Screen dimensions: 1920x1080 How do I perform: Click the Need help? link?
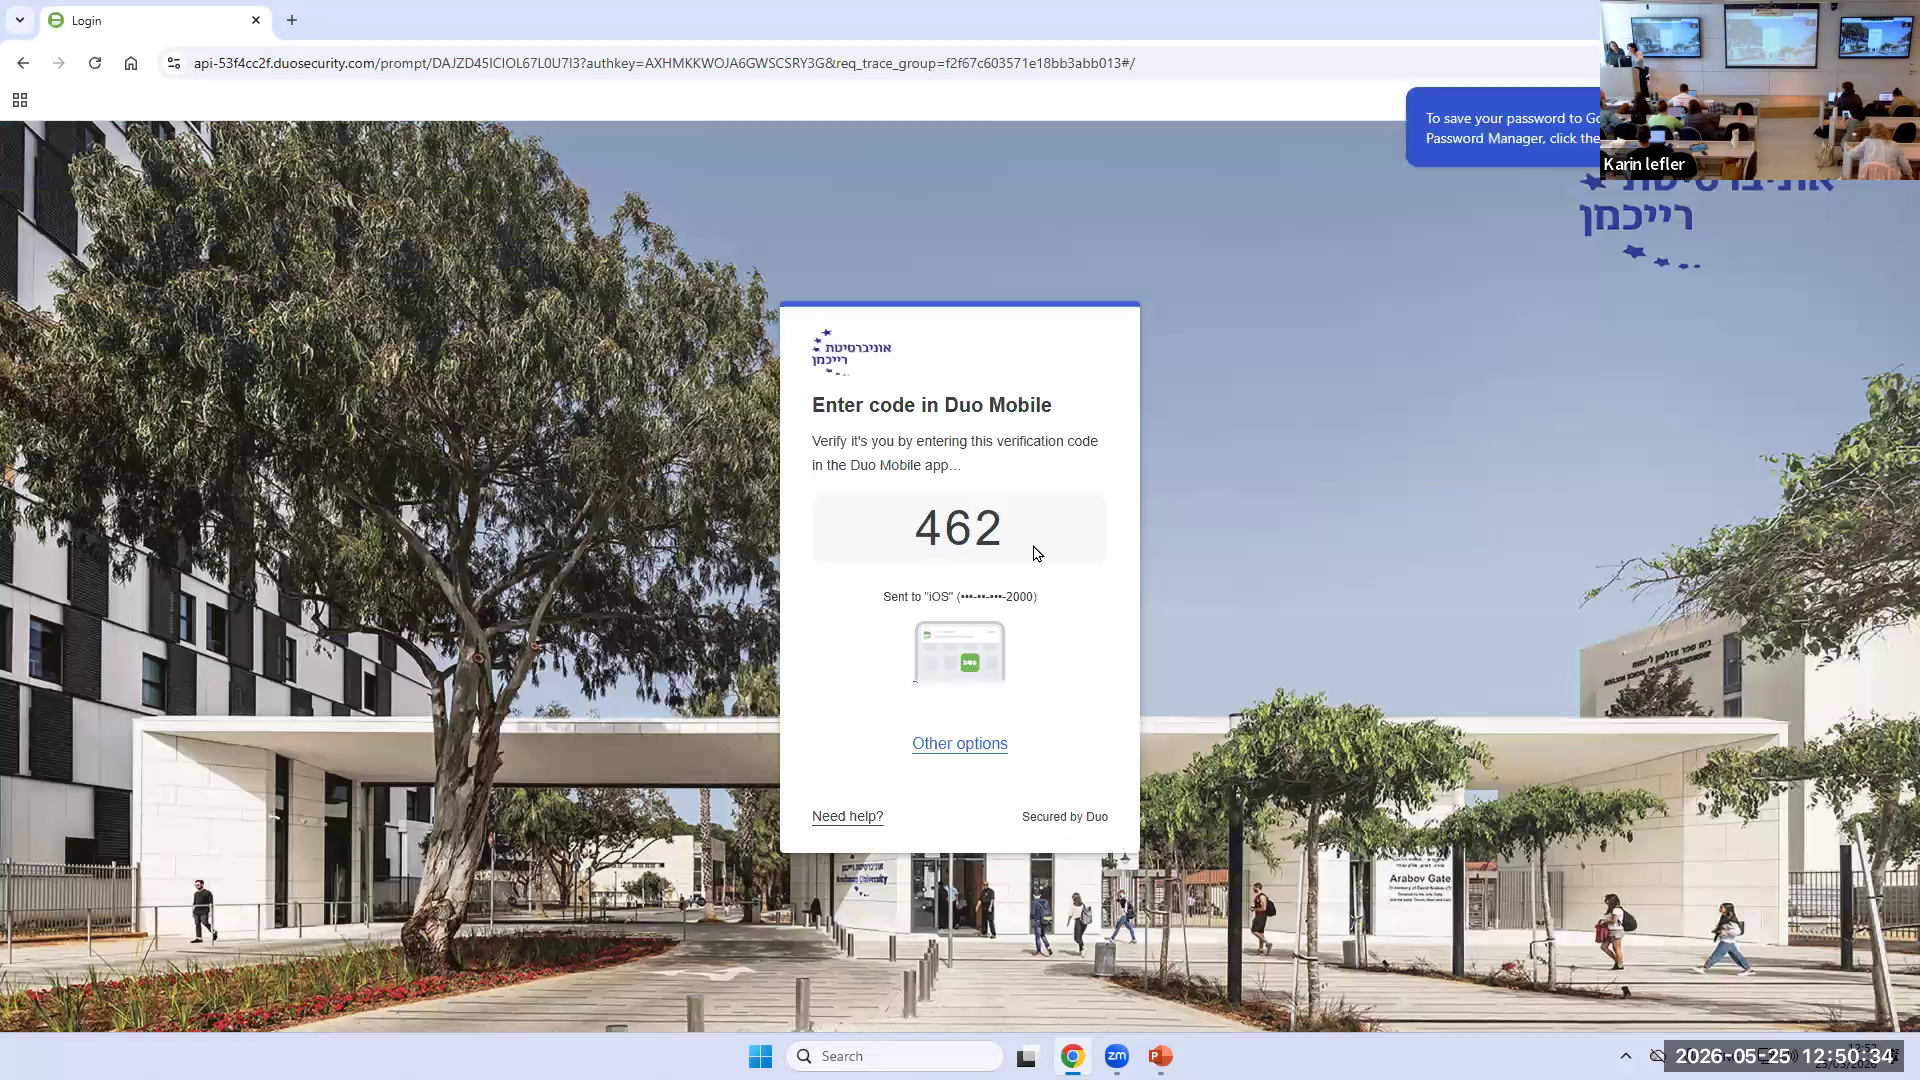pyautogui.click(x=847, y=816)
